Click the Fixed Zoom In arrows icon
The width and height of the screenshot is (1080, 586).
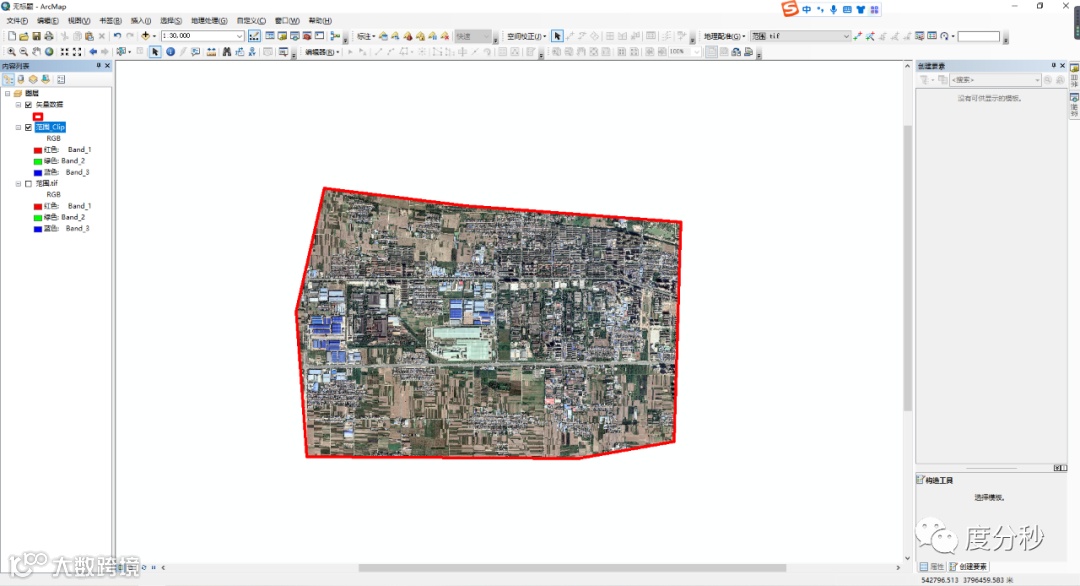[64, 52]
